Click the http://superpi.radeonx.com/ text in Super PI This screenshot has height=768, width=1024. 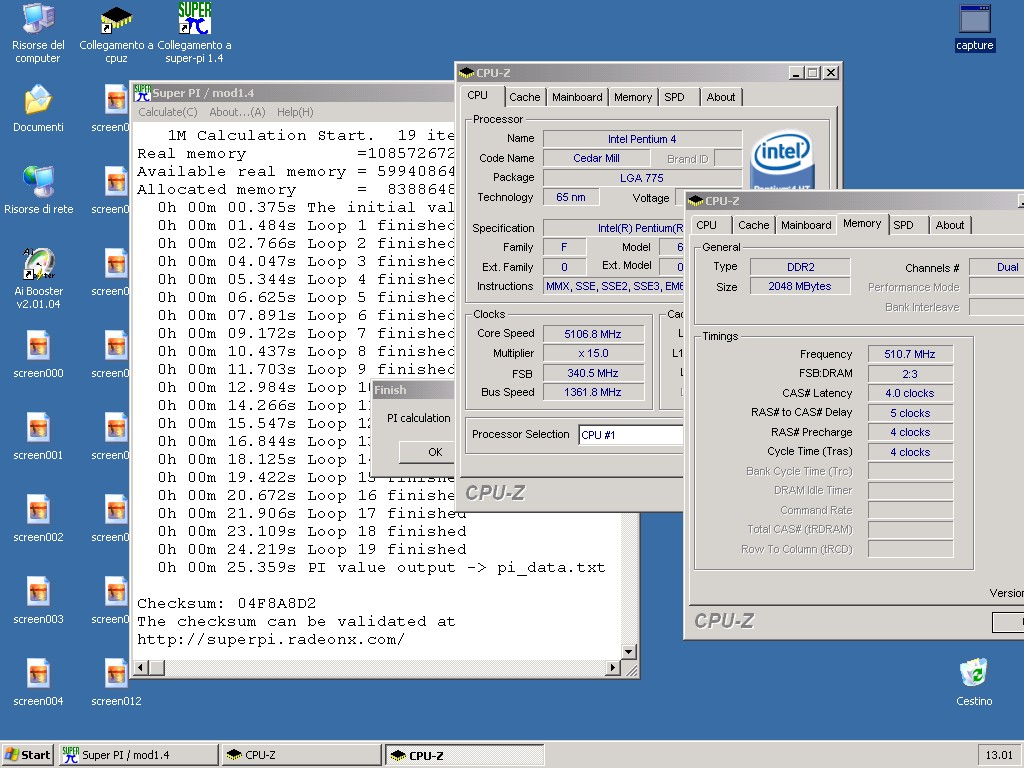pos(271,639)
